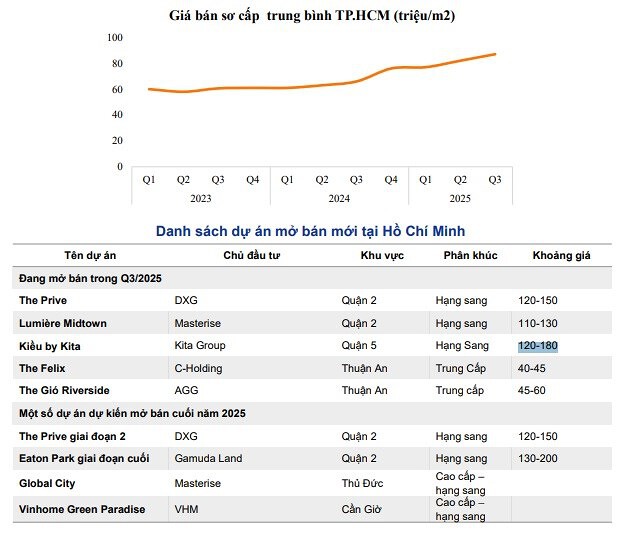Select The Prive project row name
The height and width of the screenshot is (536, 619).
tap(43, 300)
